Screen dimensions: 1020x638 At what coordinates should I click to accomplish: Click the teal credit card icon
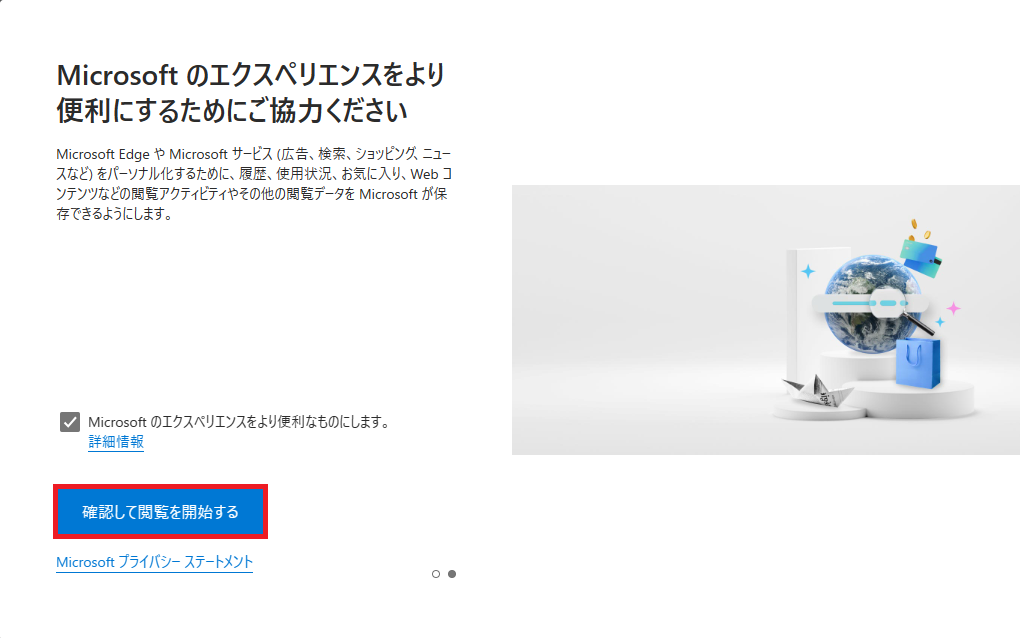click(920, 258)
